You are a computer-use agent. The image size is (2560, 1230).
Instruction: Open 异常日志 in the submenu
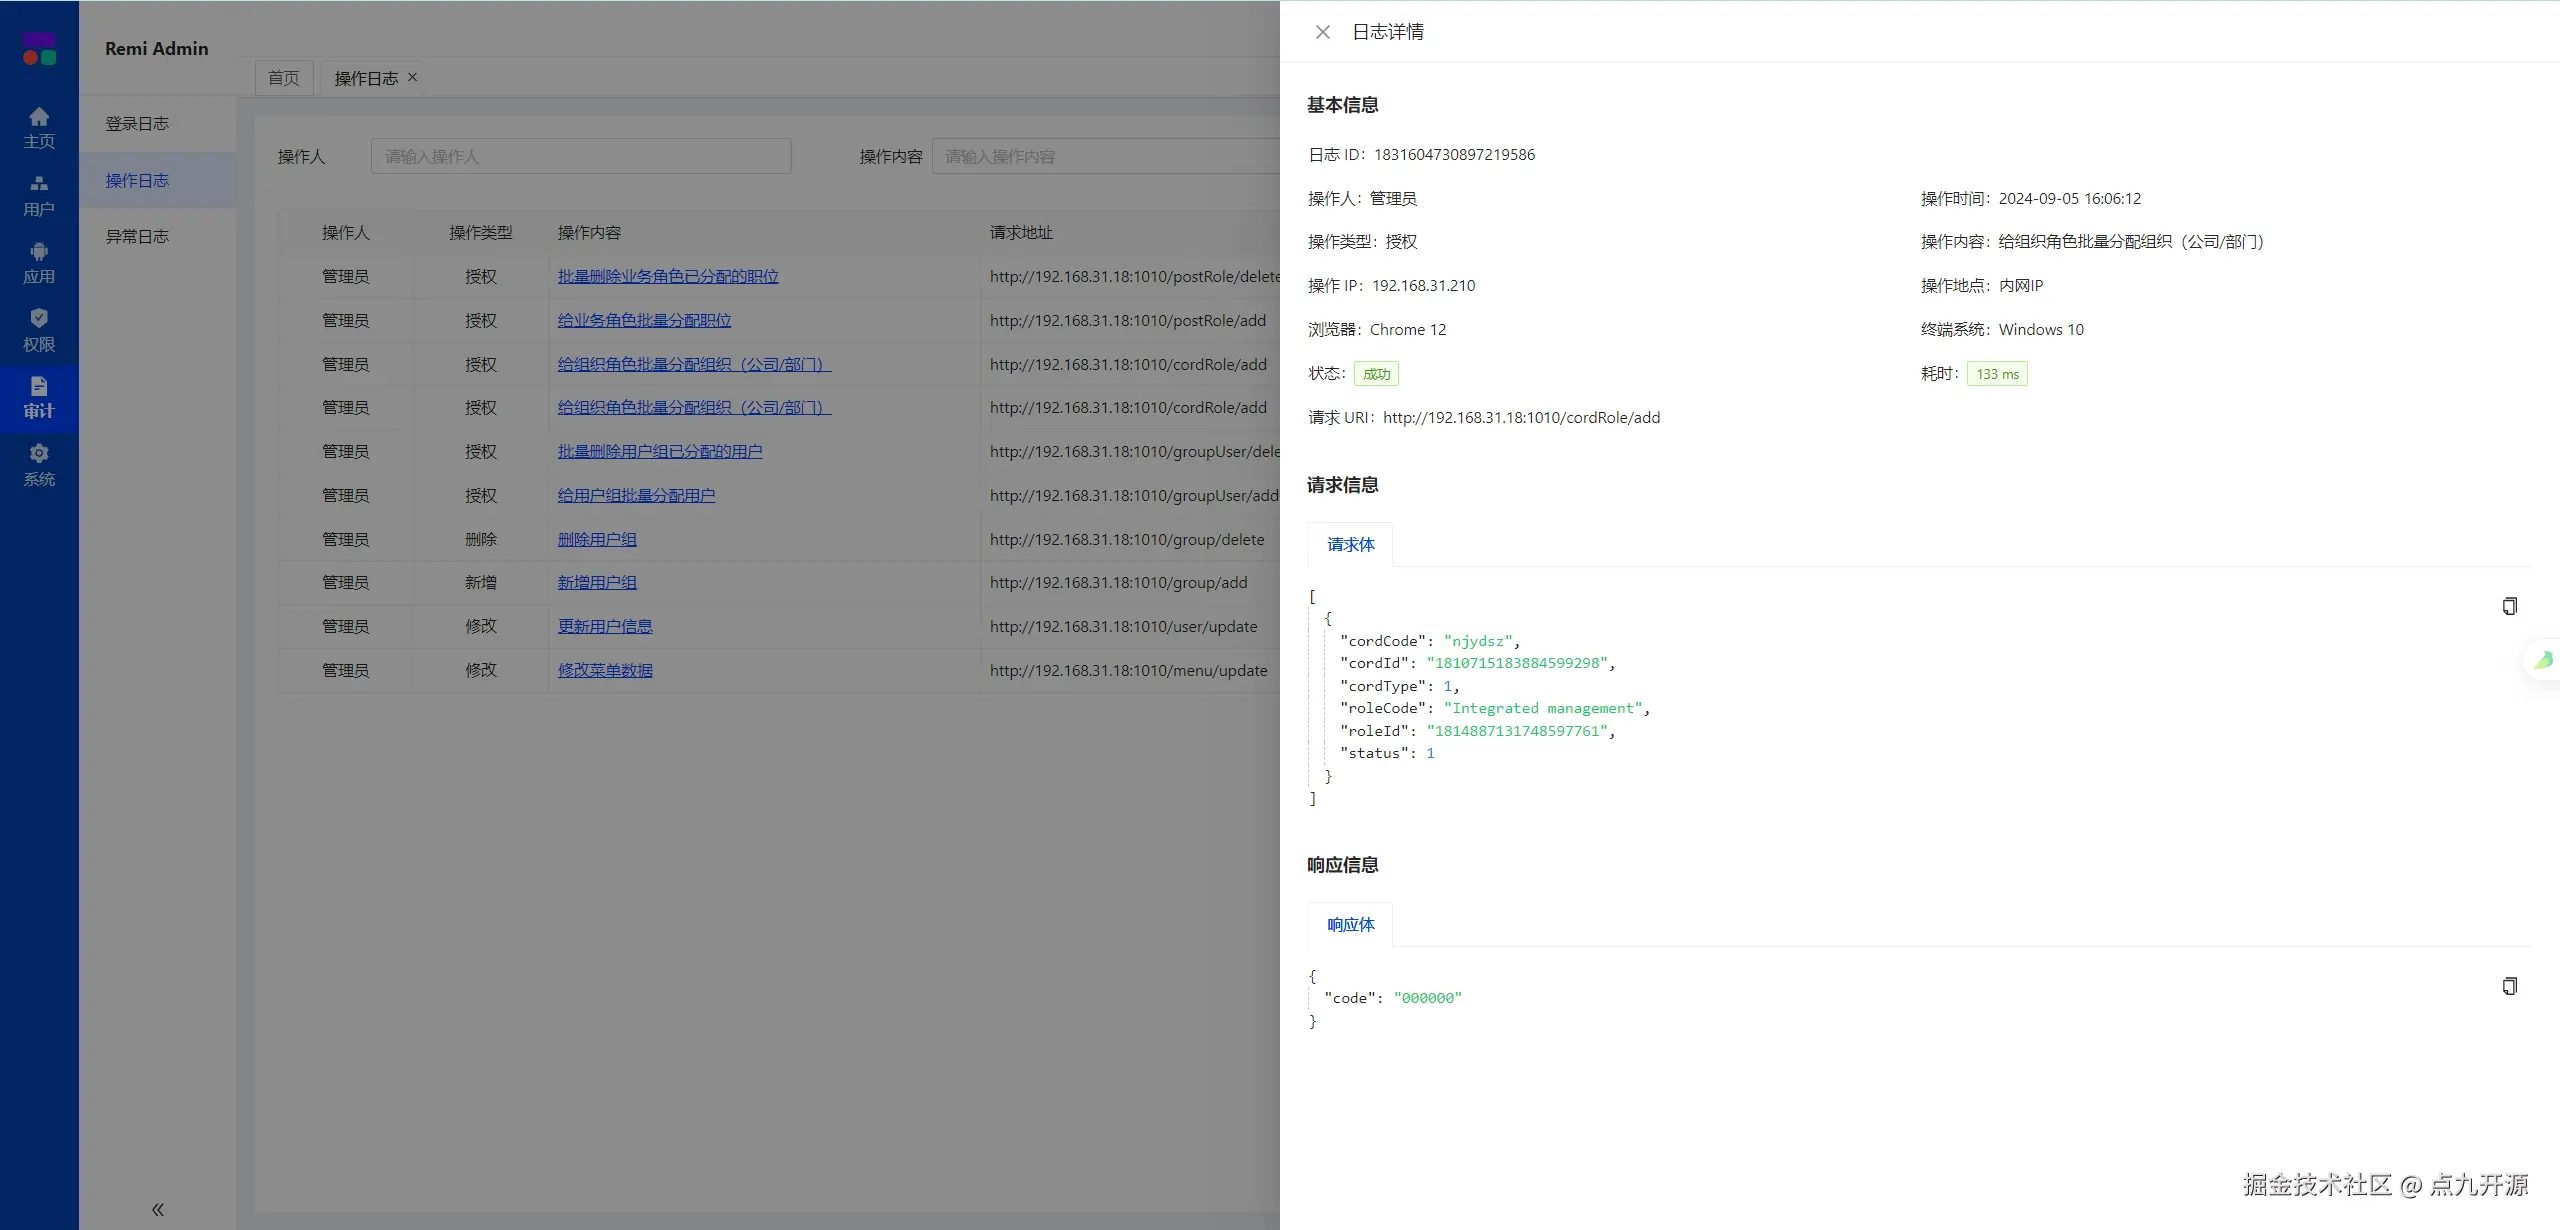pyautogui.click(x=137, y=237)
